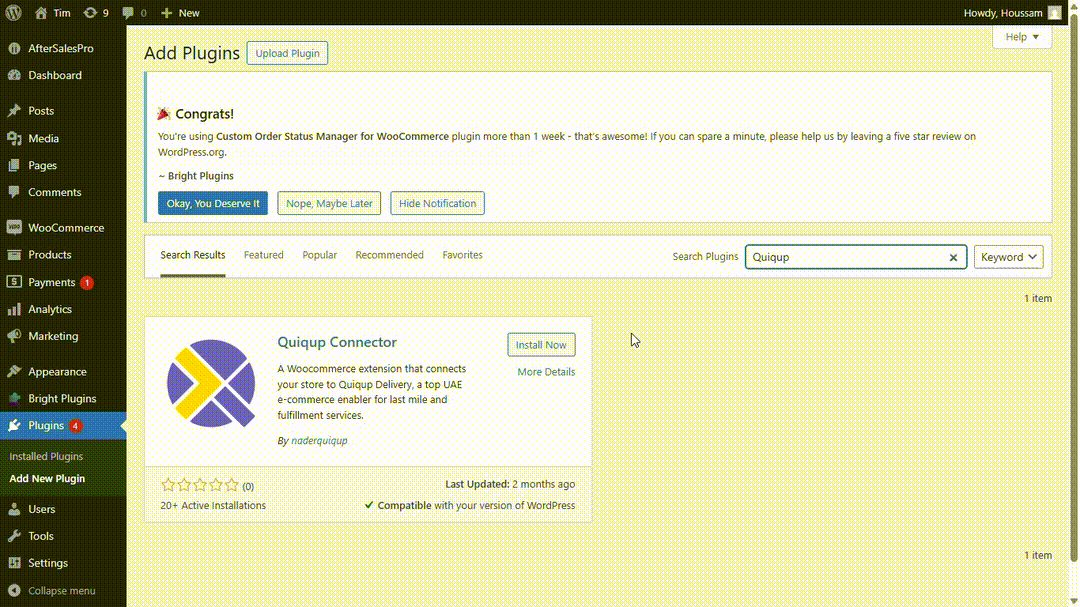Click Install Now for Quiqup Connector
The height and width of the screenshot is (607, 1080).
541,344
